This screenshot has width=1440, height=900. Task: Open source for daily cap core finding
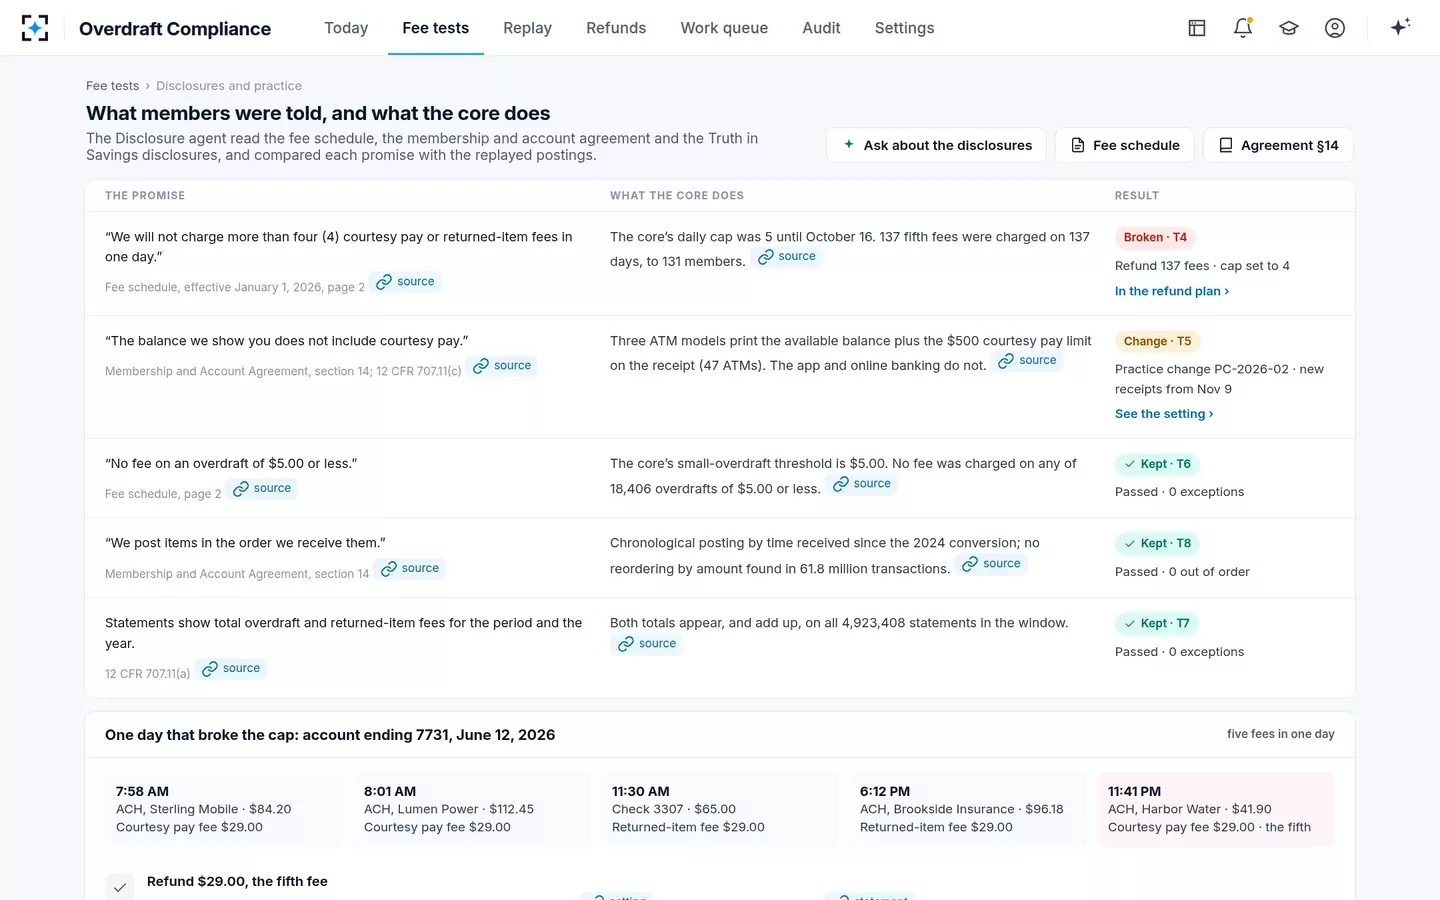click(787, 257)
